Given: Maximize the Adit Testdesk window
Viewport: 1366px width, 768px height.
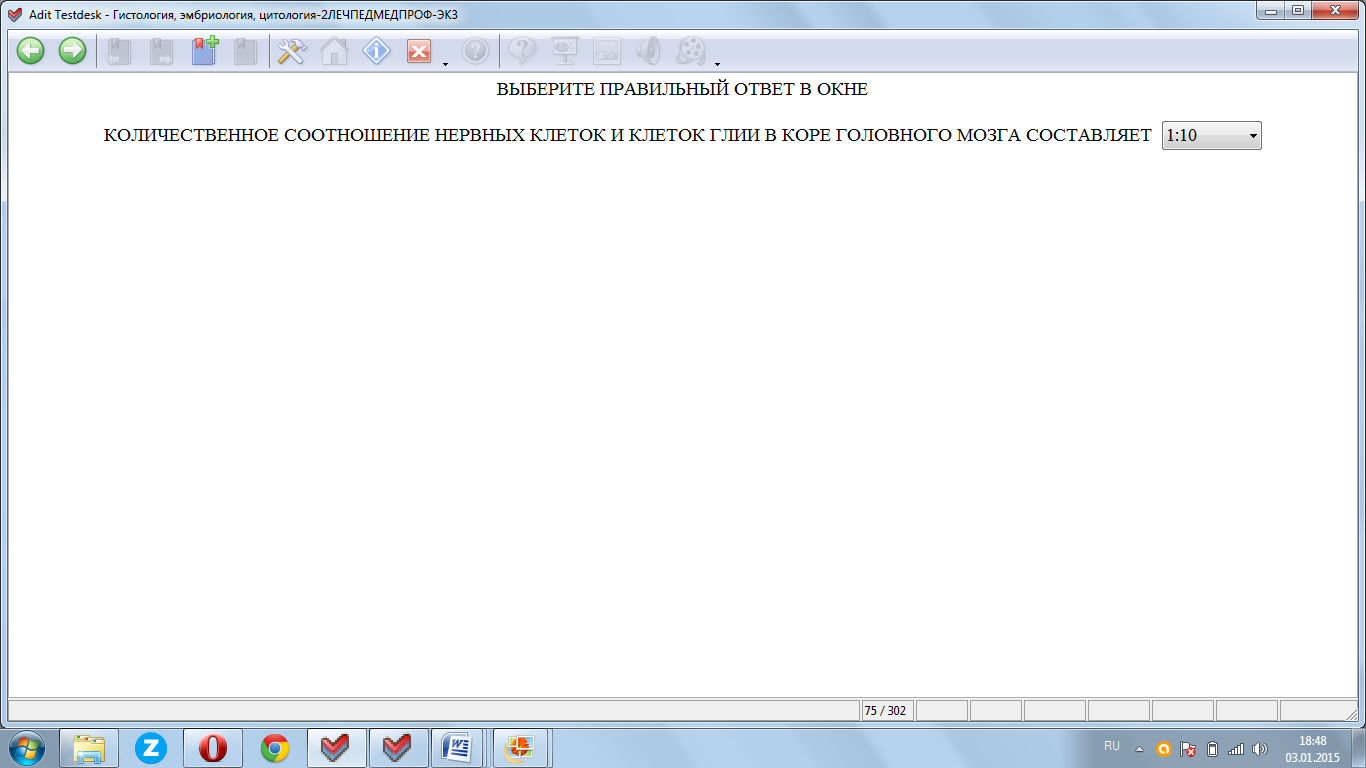Looking at the screenshot, I should click(x=1299, y=10).
